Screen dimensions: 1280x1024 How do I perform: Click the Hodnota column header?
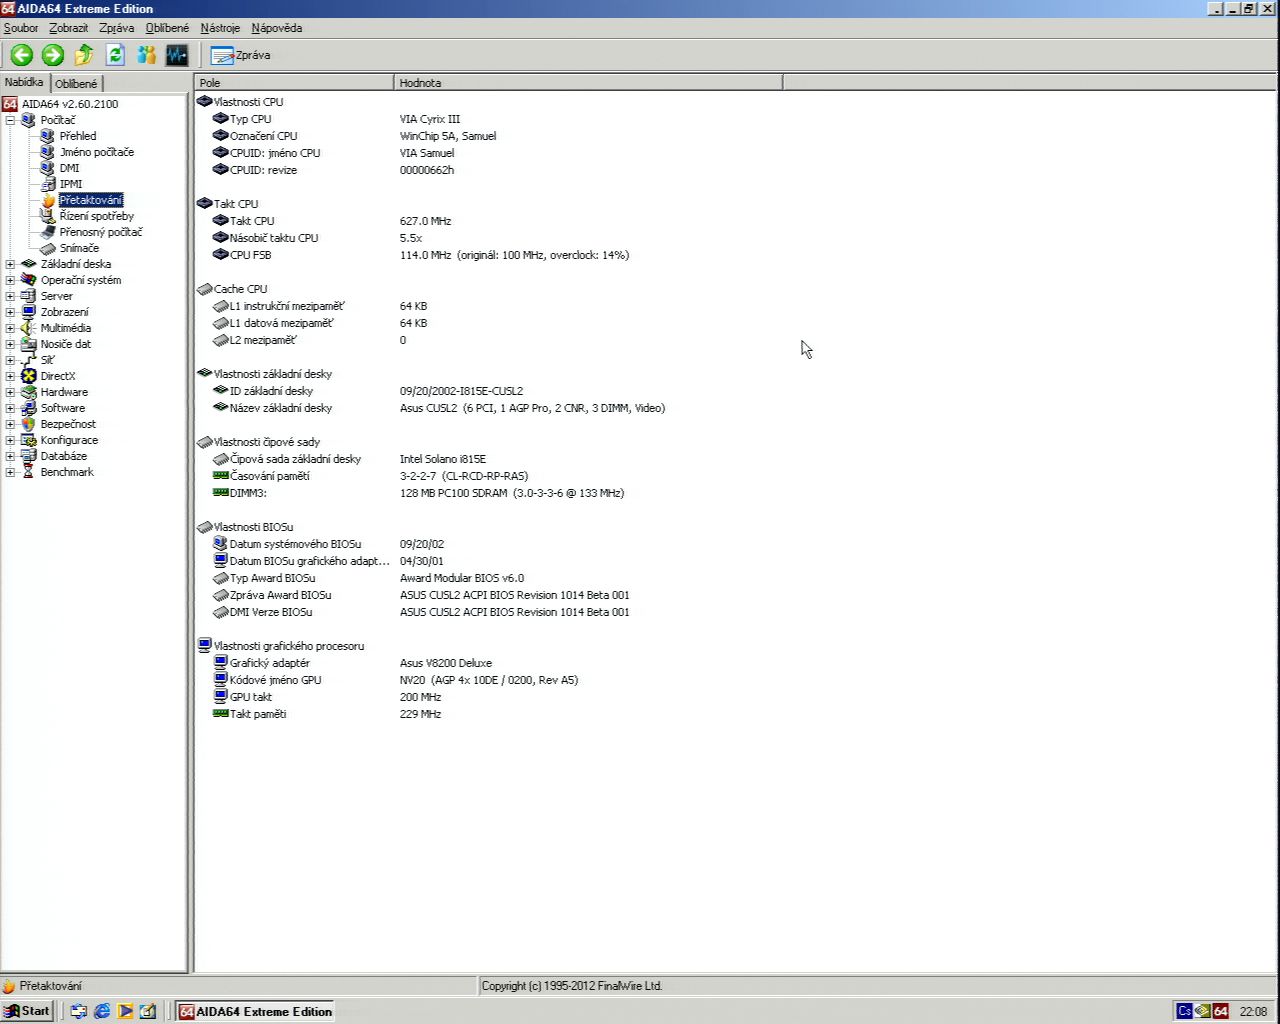(x=588, y=83)
